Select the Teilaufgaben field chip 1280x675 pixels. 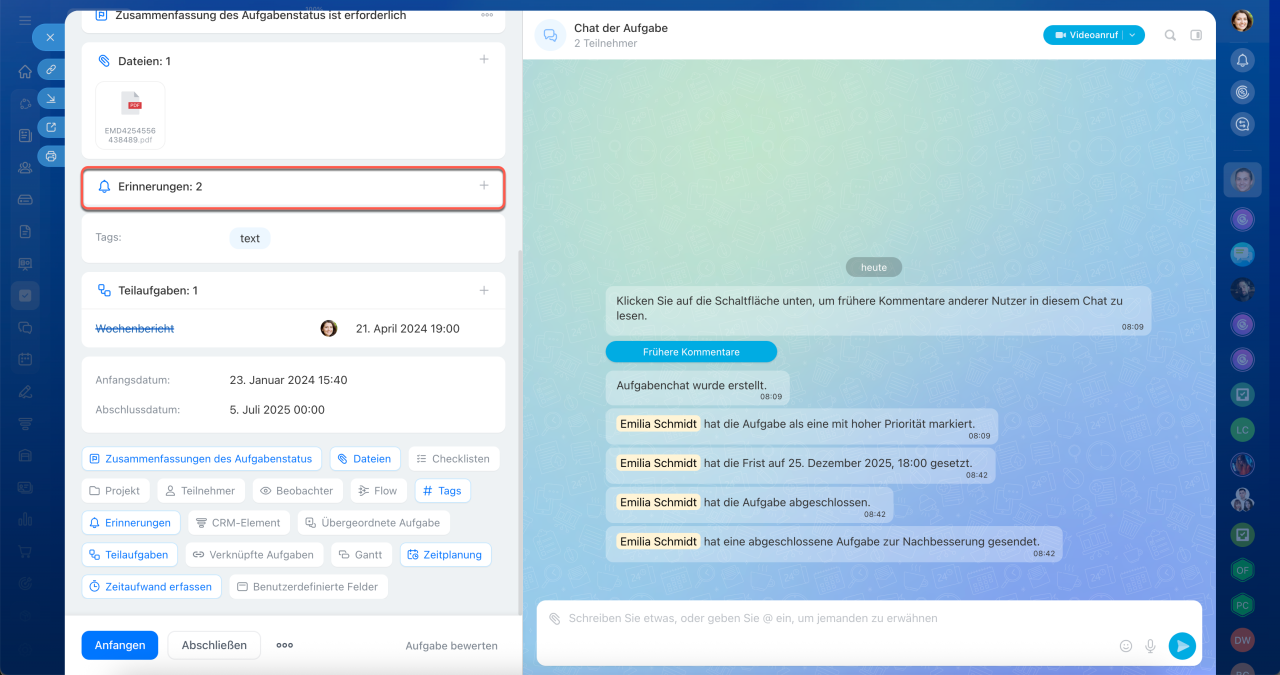[130, 555]
